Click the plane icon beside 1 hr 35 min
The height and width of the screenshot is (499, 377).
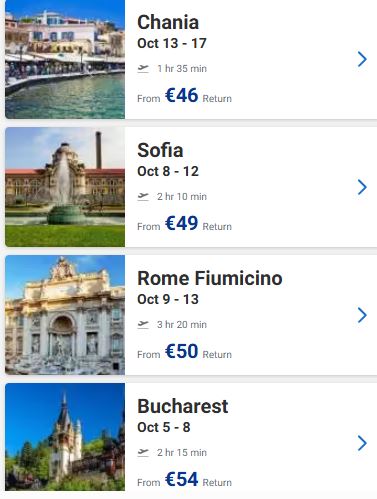pos(143,69)
